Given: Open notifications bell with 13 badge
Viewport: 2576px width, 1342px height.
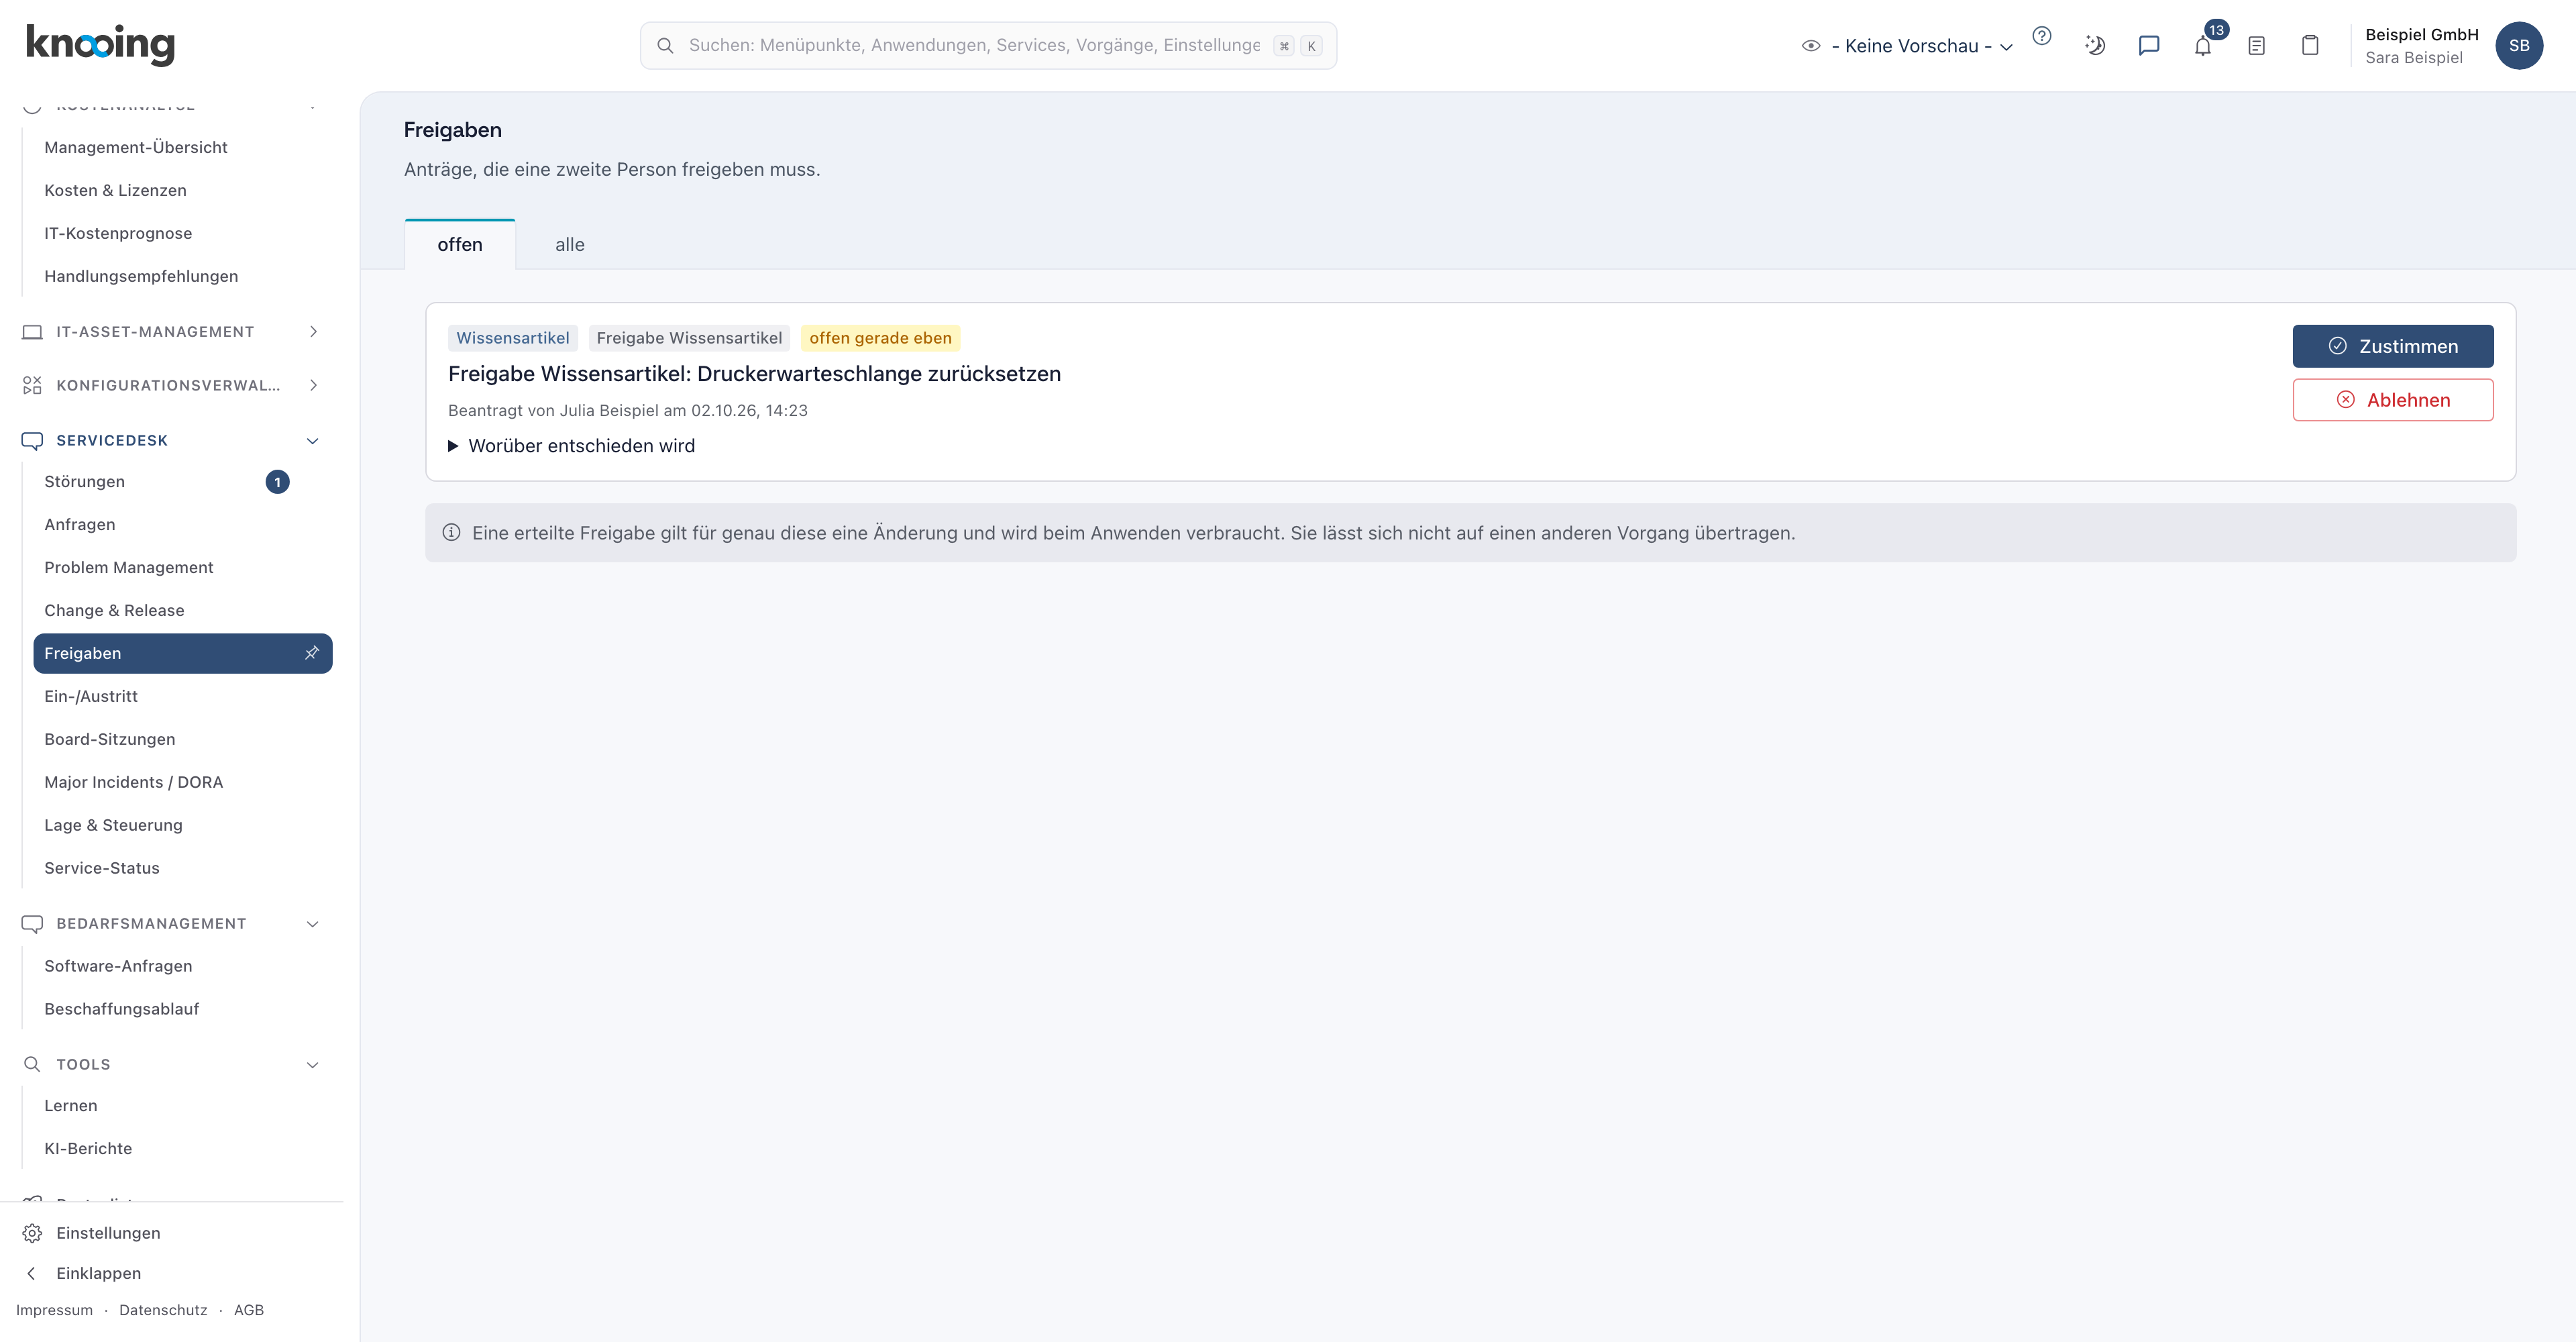Looking at the screenshot, I should pyautogui.click(x=2203, y=45).
